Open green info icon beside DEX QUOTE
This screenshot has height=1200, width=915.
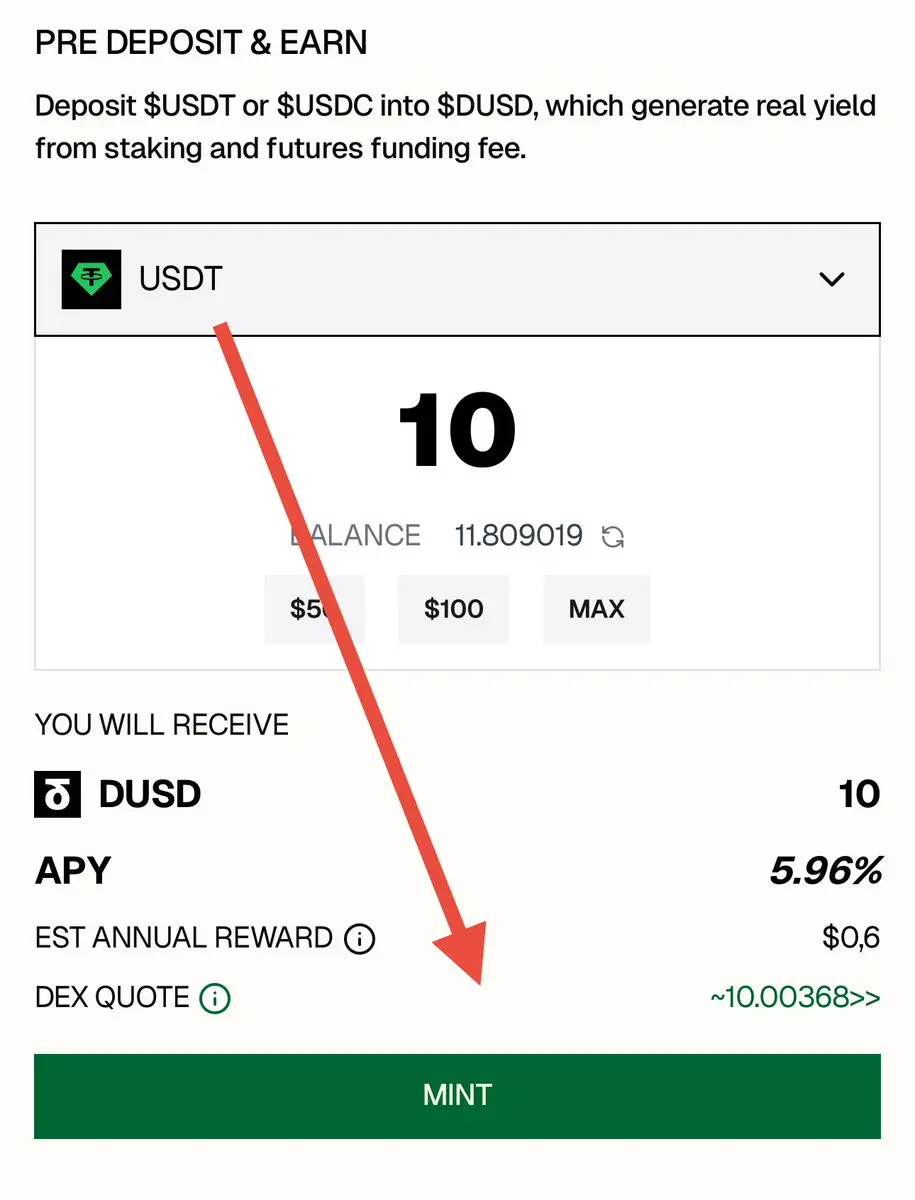click(215, 998)
